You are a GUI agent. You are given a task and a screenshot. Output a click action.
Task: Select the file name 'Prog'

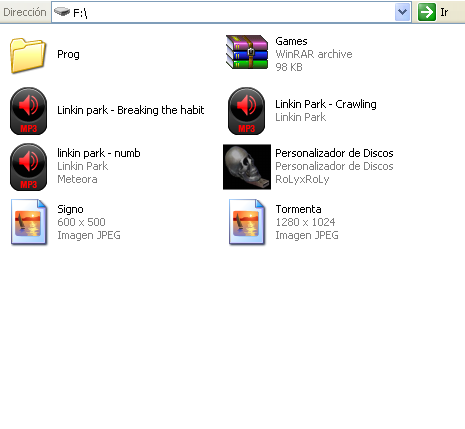coord(68,54)
